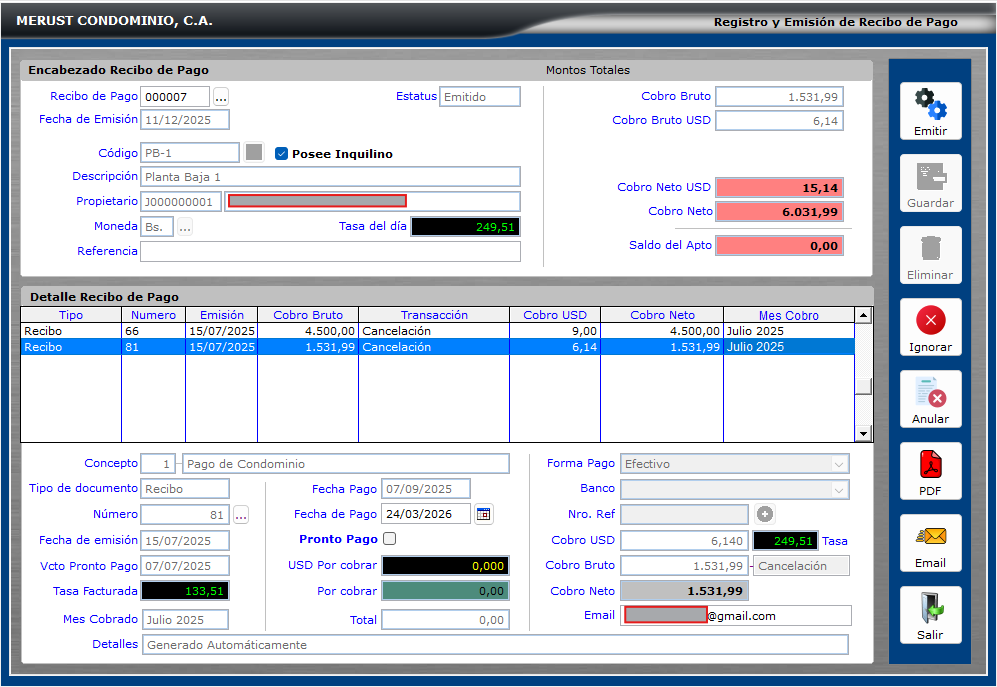Open calendar picker beside Fecha de Pago
The height and width of the screenshot is (687, 997).
[x=484, y=514]
